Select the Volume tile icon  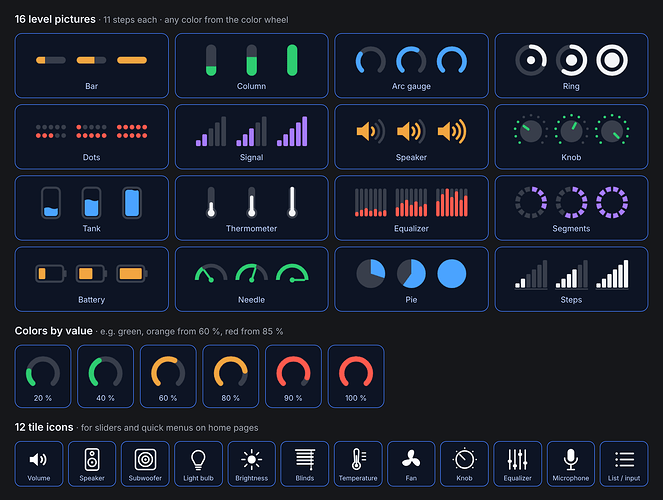(x=38, y=464)
